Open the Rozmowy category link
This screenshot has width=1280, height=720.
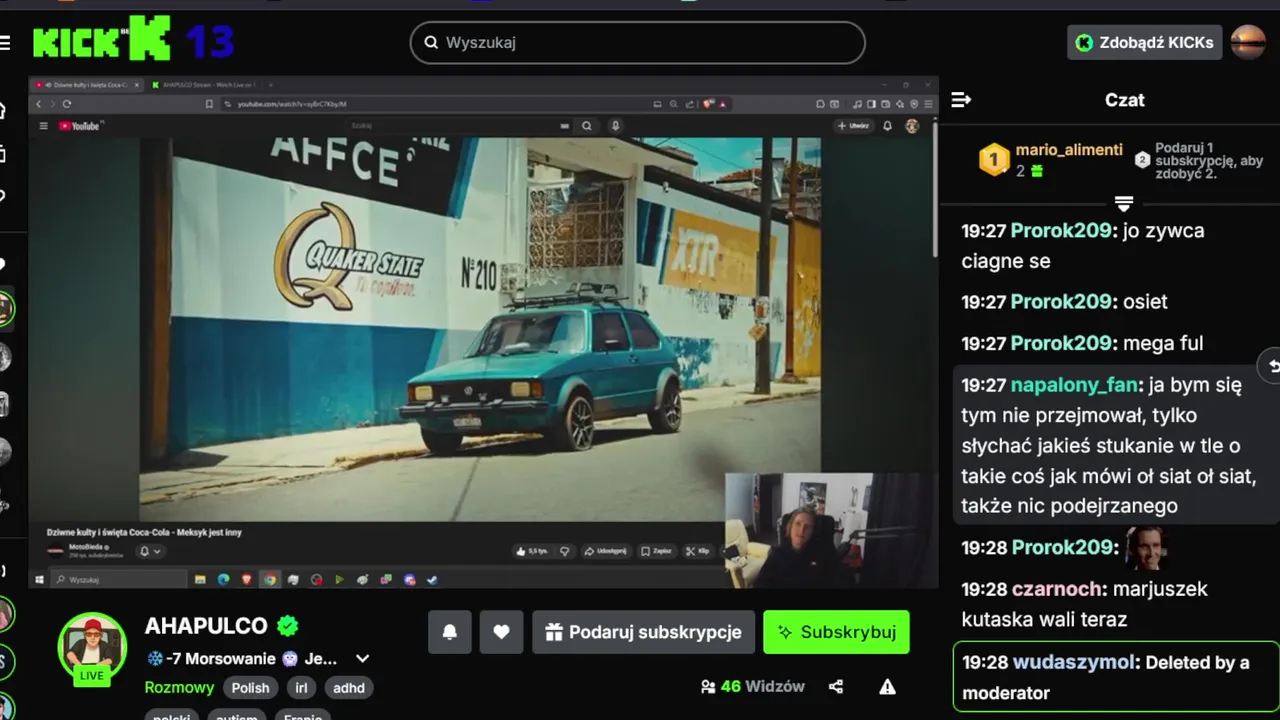(180, 688)
